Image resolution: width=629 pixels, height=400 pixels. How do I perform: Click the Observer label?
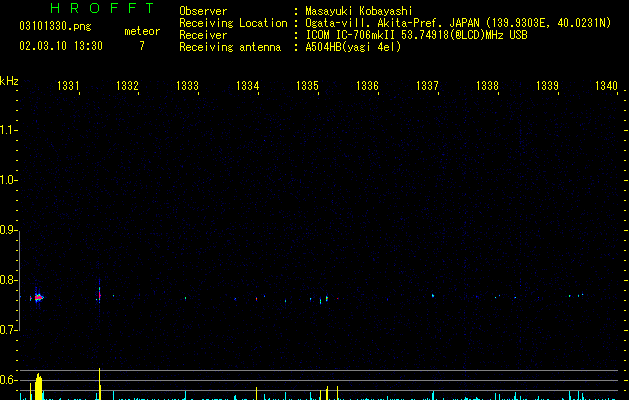coord(203,11)
